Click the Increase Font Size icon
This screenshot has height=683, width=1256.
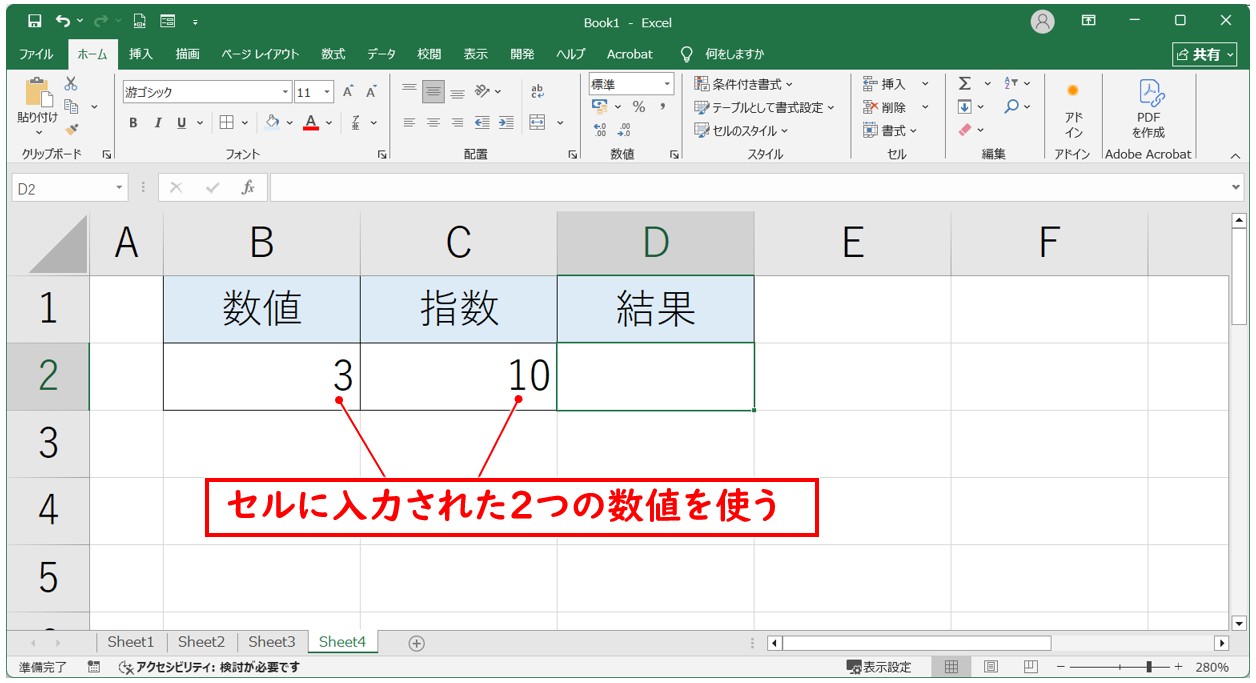pos(348,92)
